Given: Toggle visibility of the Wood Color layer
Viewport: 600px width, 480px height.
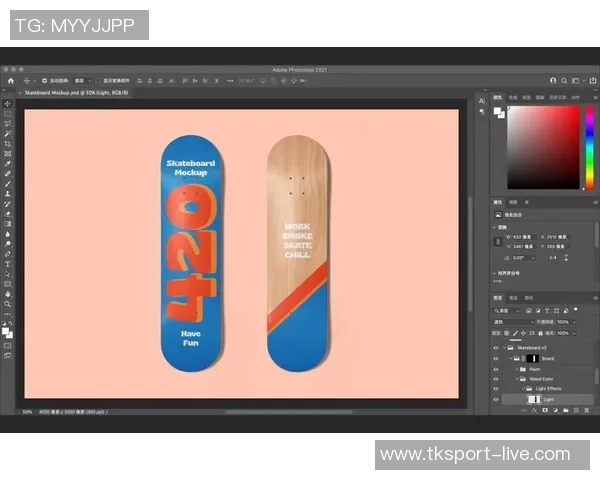Looking at the screenshot, I should coord(496,379).
